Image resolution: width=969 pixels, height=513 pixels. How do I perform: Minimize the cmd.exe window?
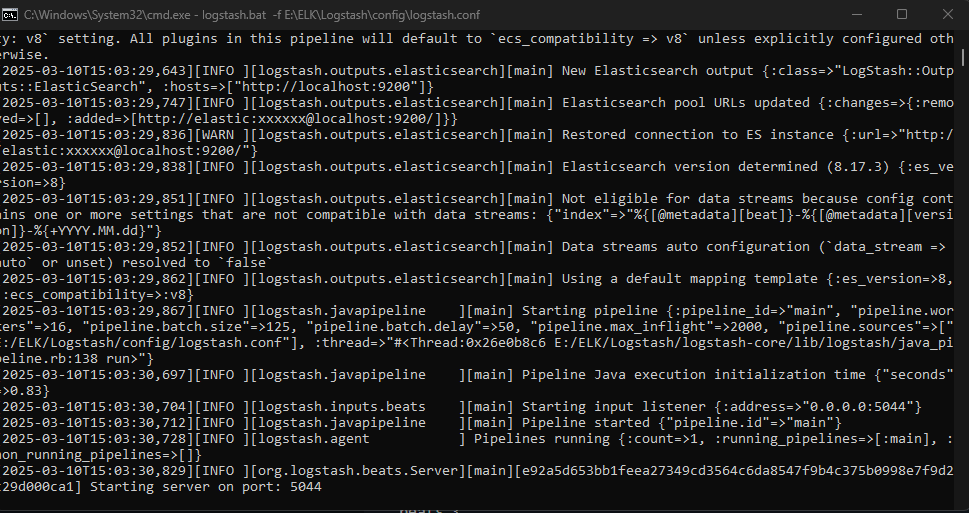coord(857,14)
